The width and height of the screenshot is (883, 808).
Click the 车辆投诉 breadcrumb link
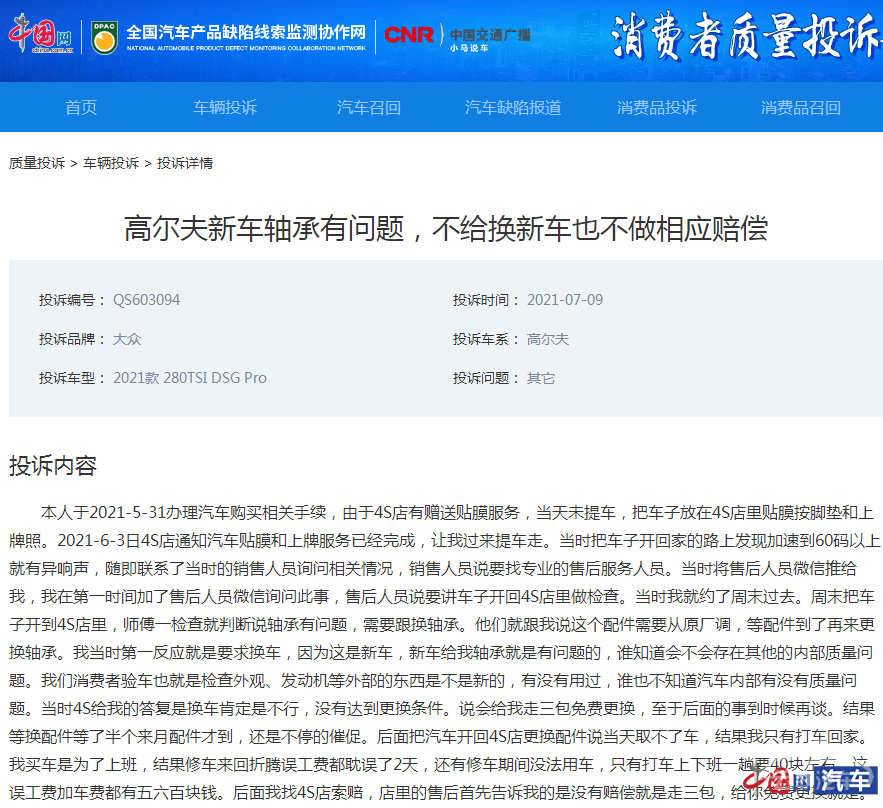point(111,163)
